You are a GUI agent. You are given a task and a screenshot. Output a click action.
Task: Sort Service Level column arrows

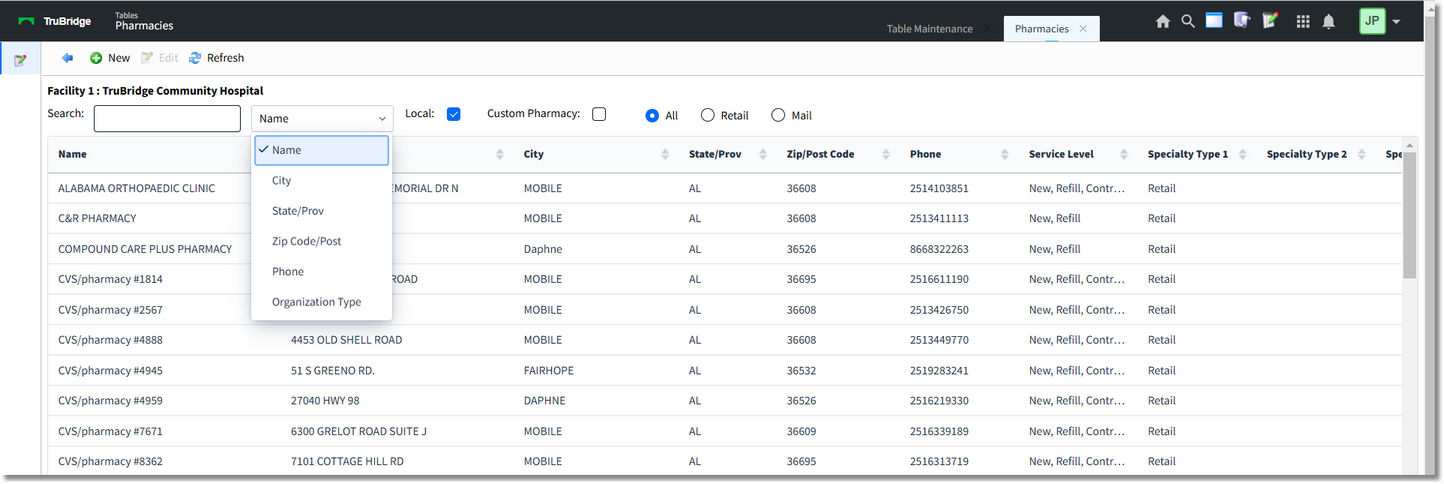pyautogui.click(x=1123, y=154)
